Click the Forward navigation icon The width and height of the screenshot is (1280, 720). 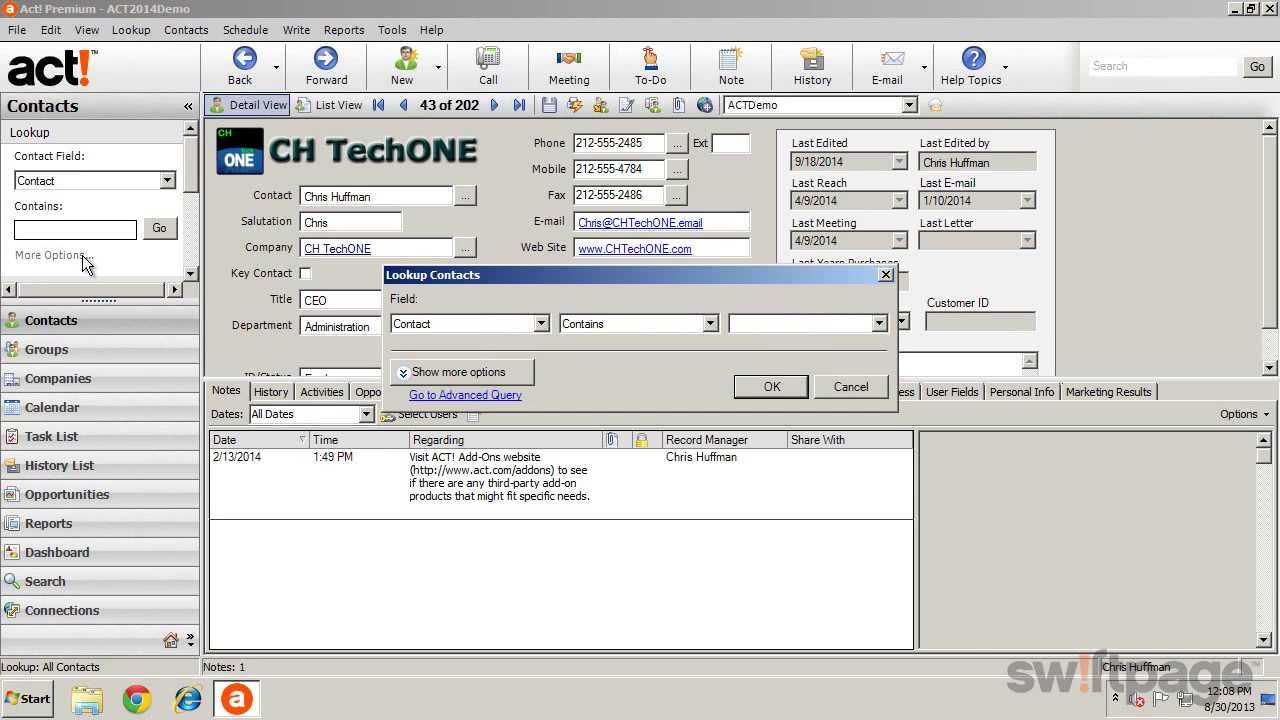[326, 66]
